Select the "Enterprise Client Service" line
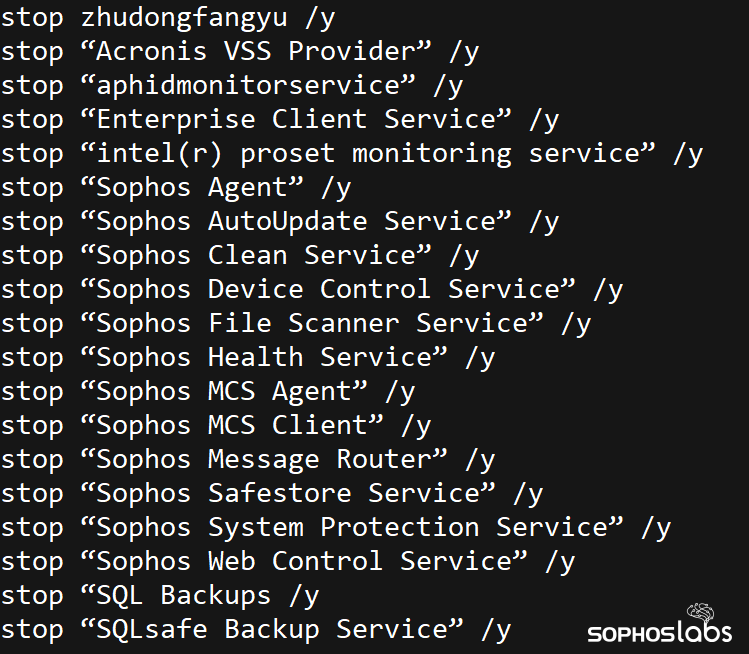 (280, 119)
